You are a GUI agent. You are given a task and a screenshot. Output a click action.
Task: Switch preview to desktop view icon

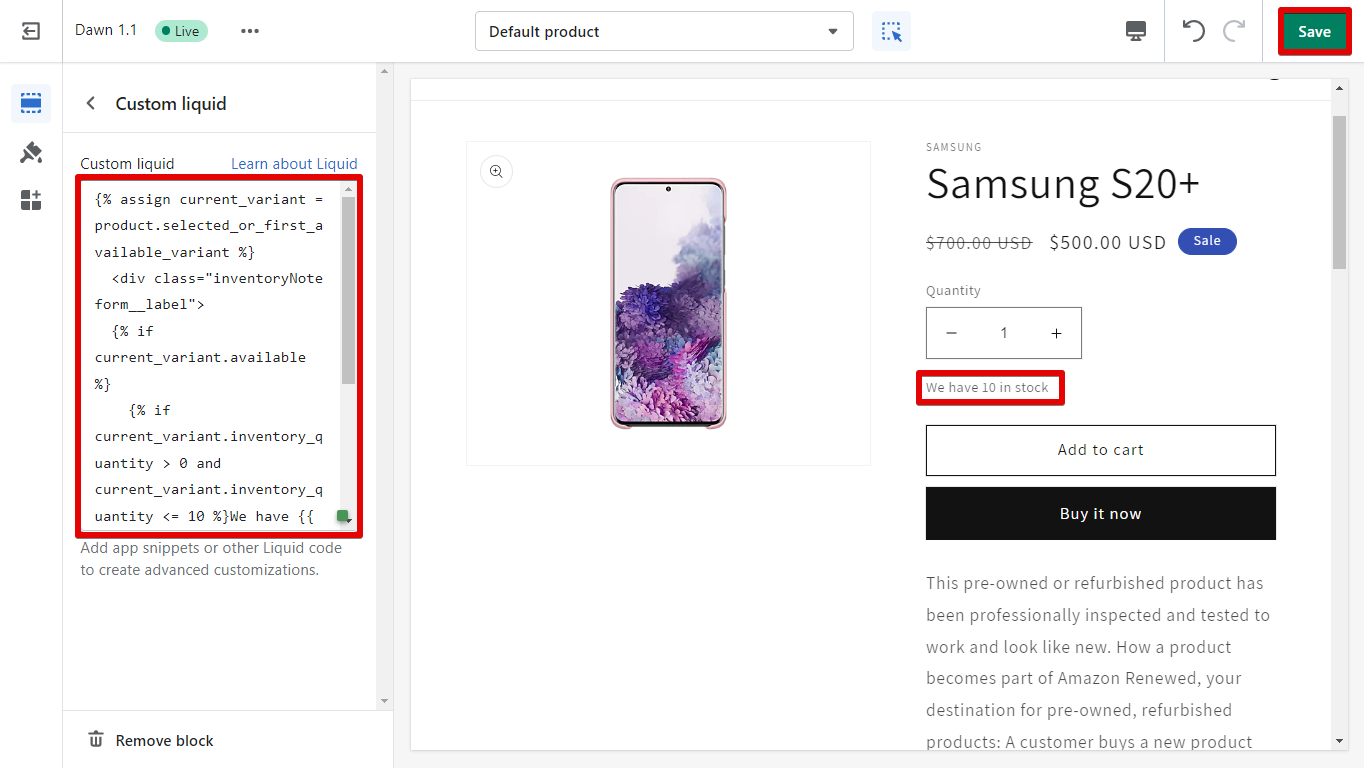click(x=1136, y=31)
